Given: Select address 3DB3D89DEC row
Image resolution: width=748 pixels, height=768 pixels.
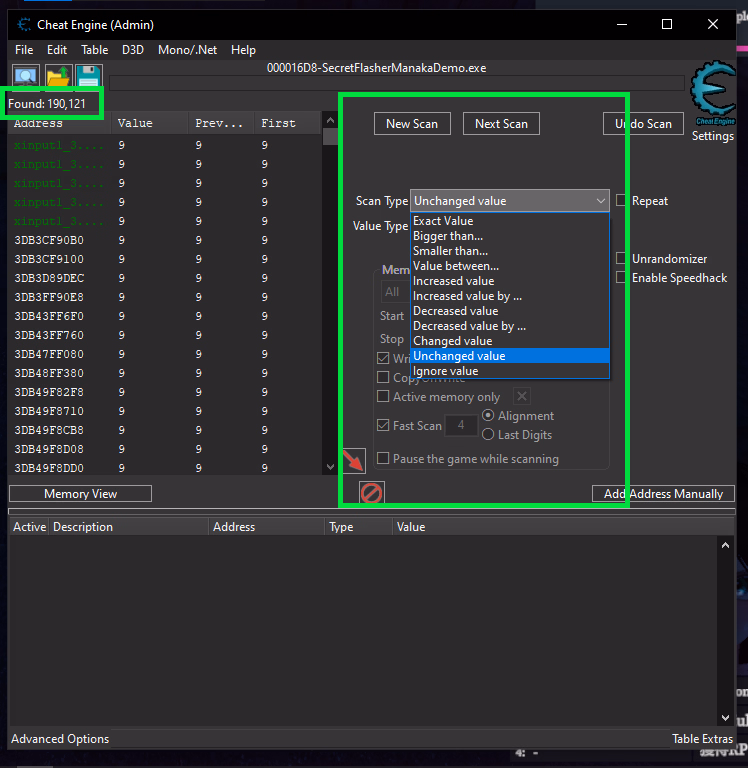Looking at the screenshot, I should pyautogui.click(x=165, y=278).
